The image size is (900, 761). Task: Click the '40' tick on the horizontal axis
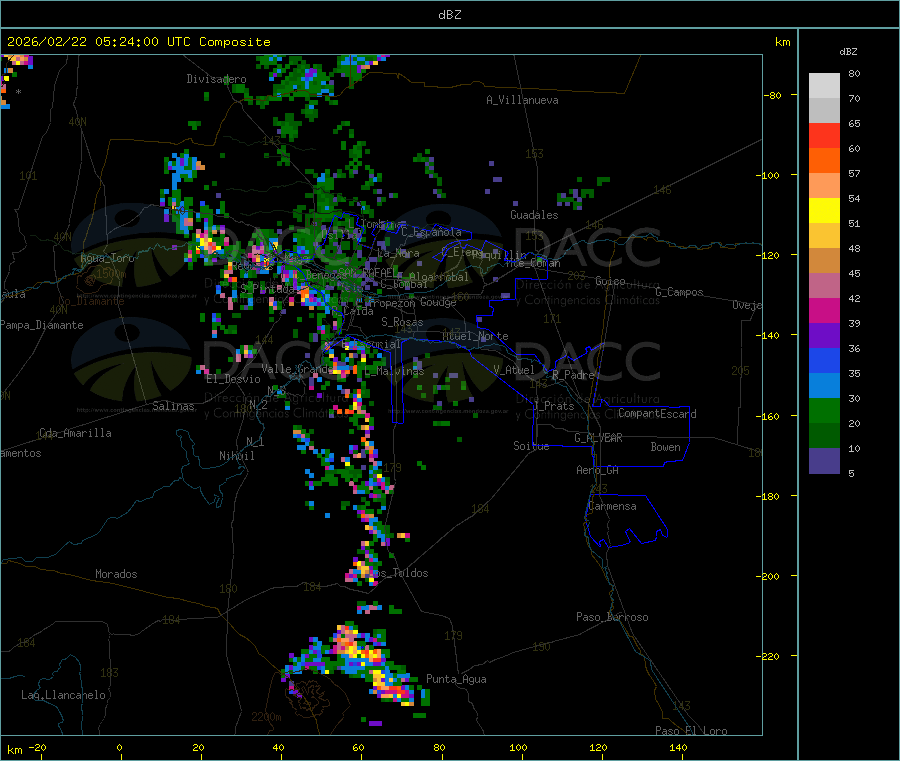pyautogui.click(x=278, y=747)
